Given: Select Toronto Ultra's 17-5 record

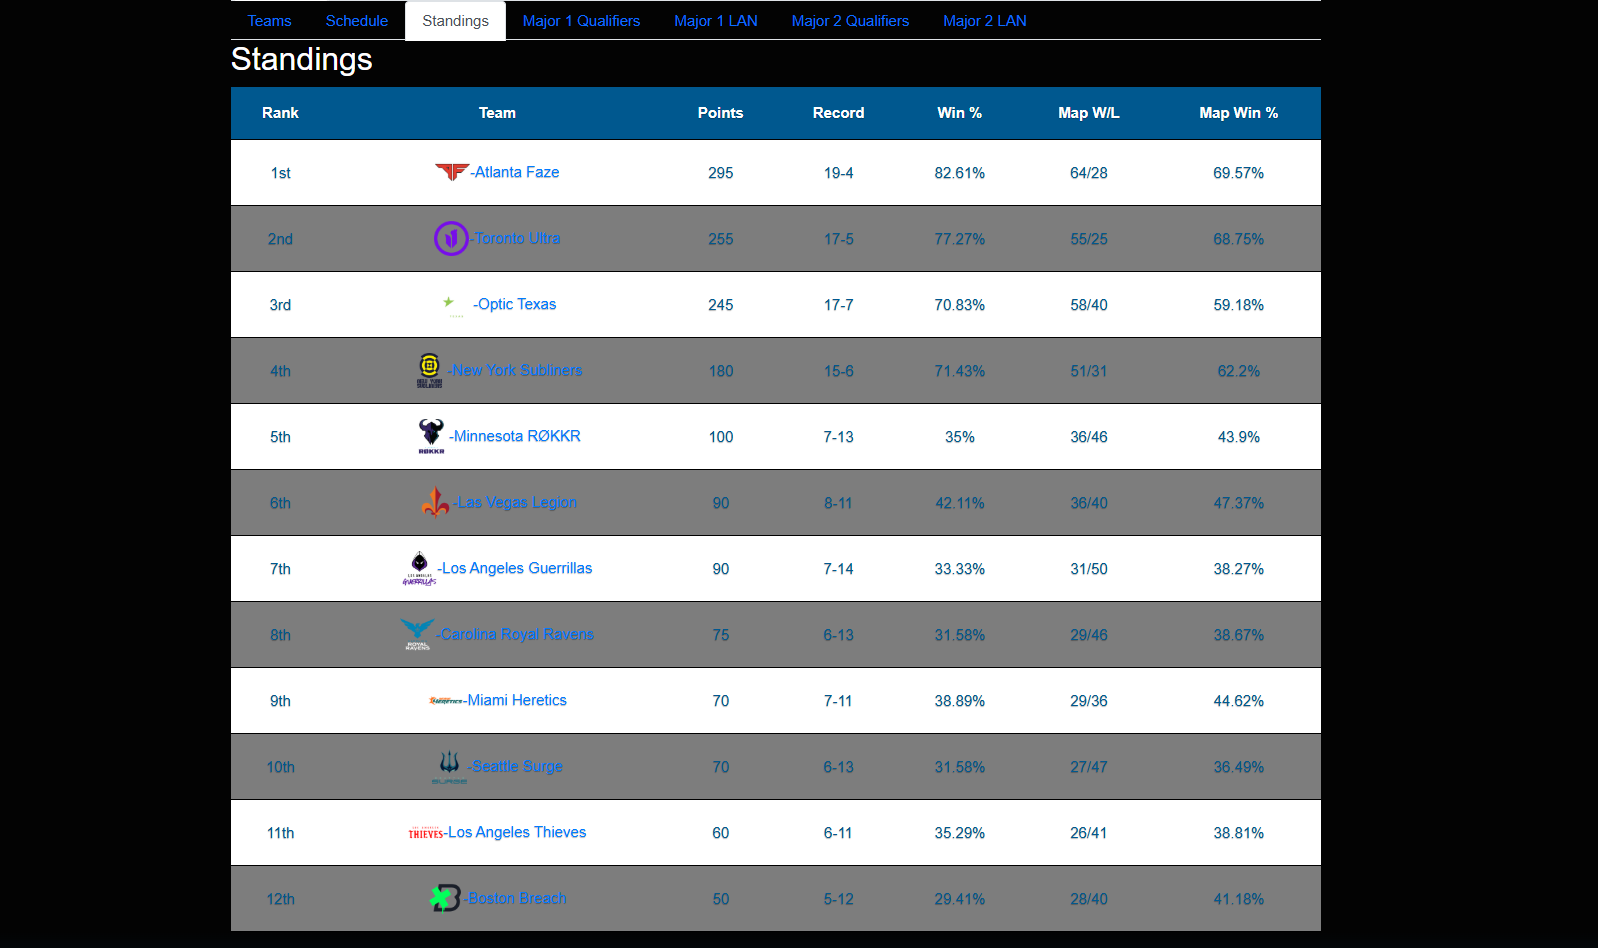Looking at the screenshot, I should point(838,239).
